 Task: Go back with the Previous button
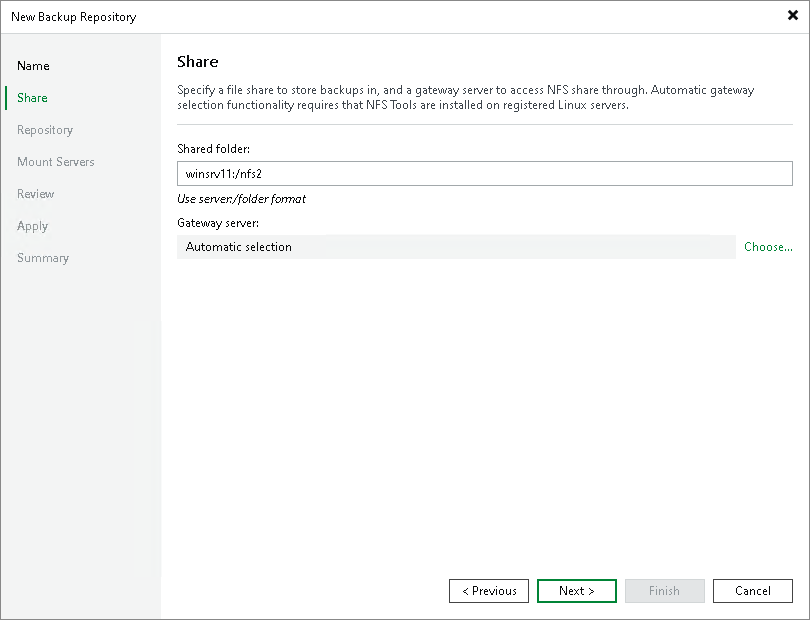point(489,591)
